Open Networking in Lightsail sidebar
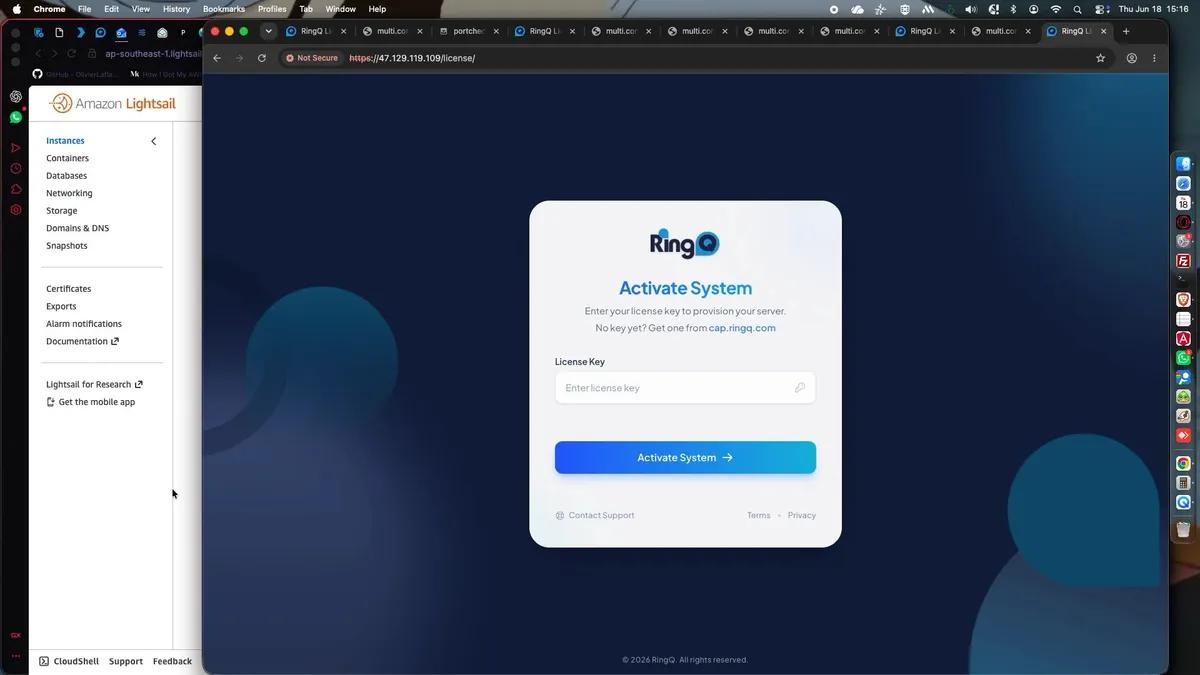The width and height of the screenshot is (1200, 675). coord(69,193)
